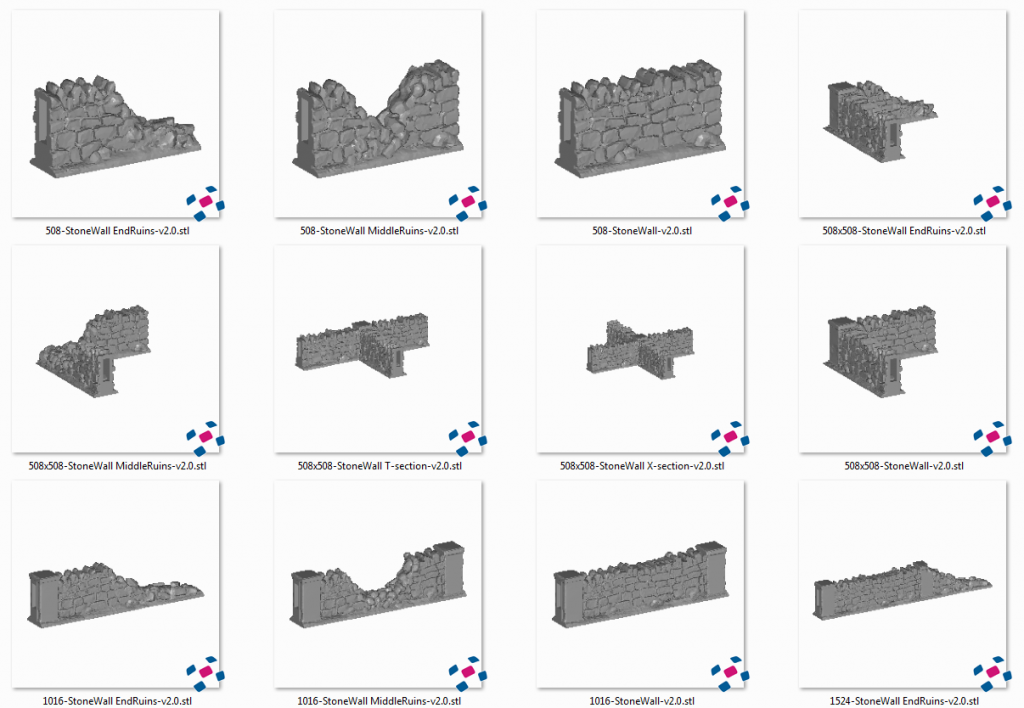
Task: Click the 508-StoneWall-v2.0.stl filename text
Action: 638,231
